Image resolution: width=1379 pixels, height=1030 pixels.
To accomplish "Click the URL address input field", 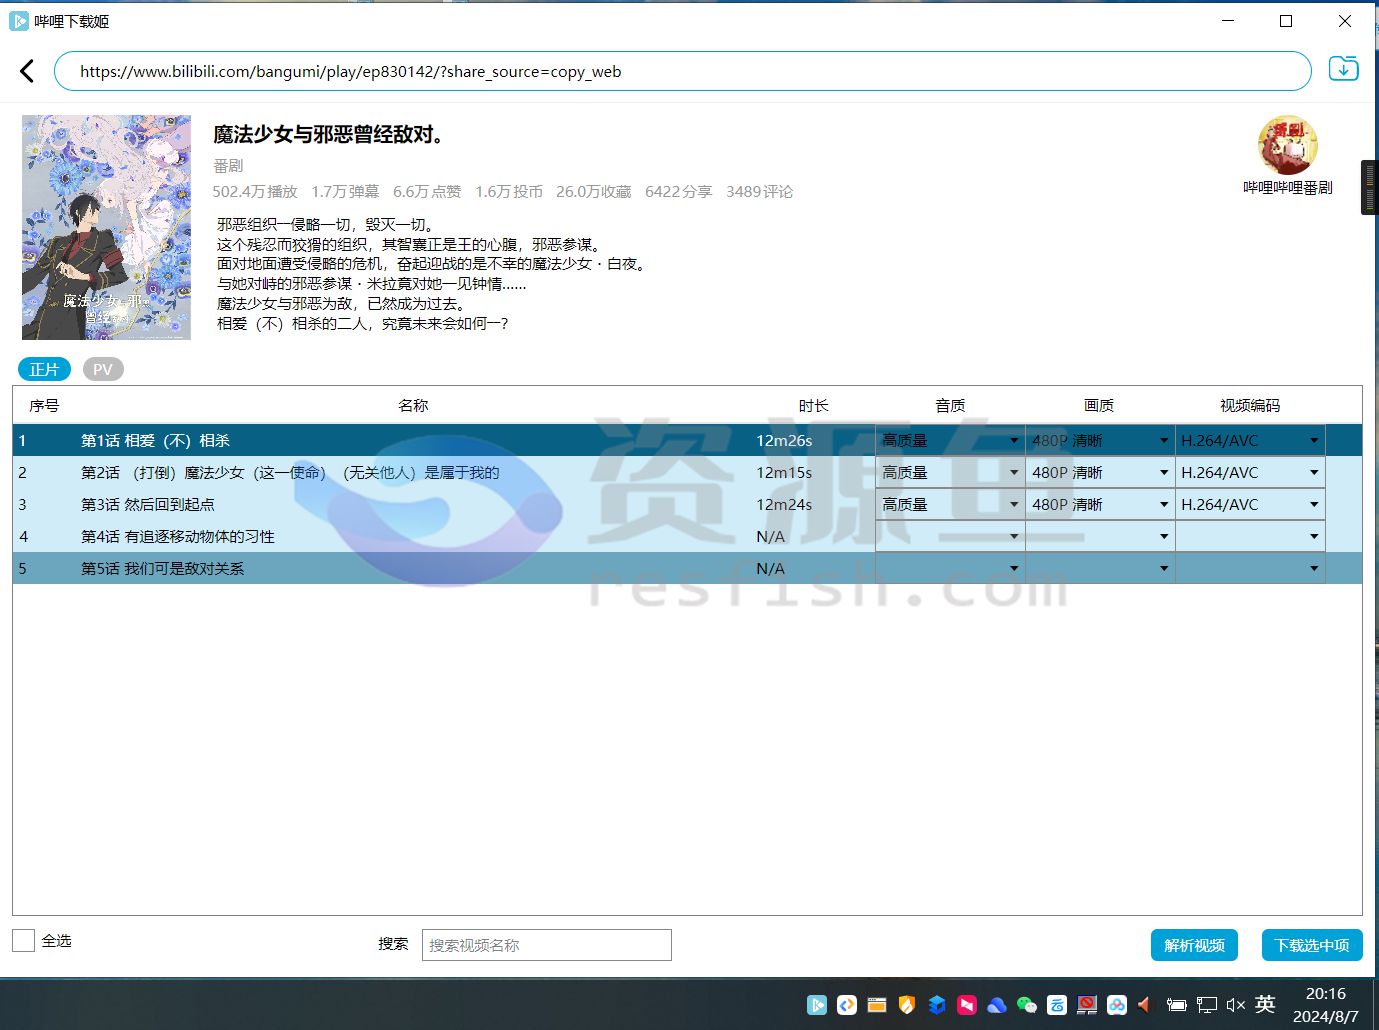I will coord(682,71).
